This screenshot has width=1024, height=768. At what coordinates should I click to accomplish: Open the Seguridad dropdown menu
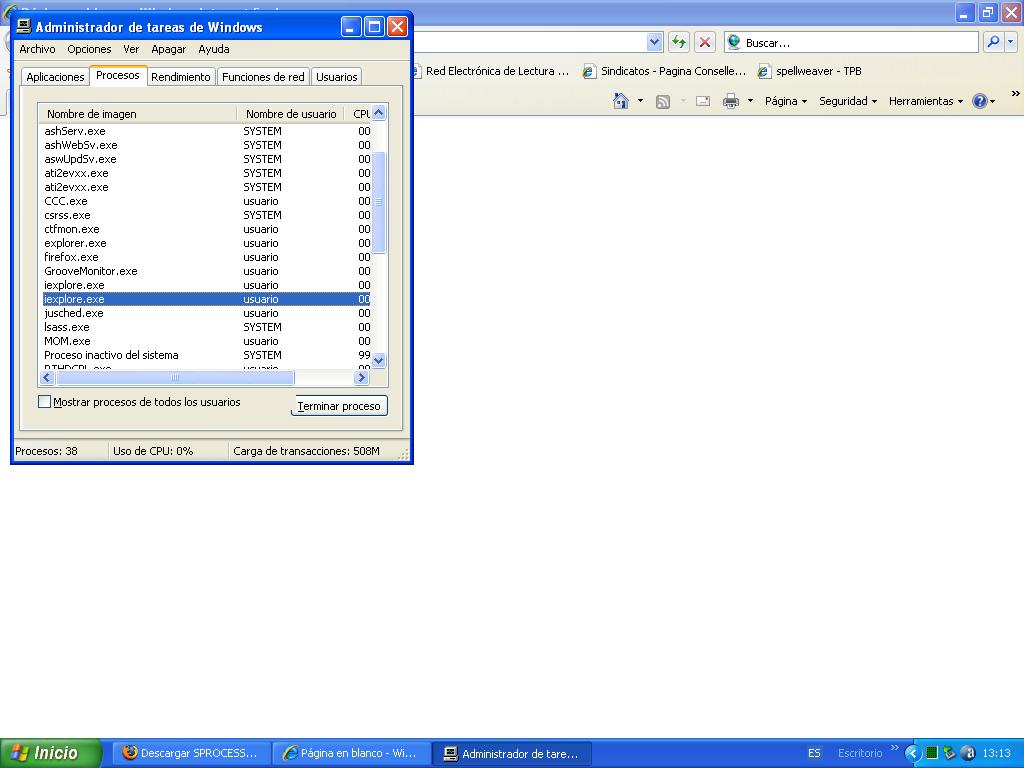click(847, 101)
